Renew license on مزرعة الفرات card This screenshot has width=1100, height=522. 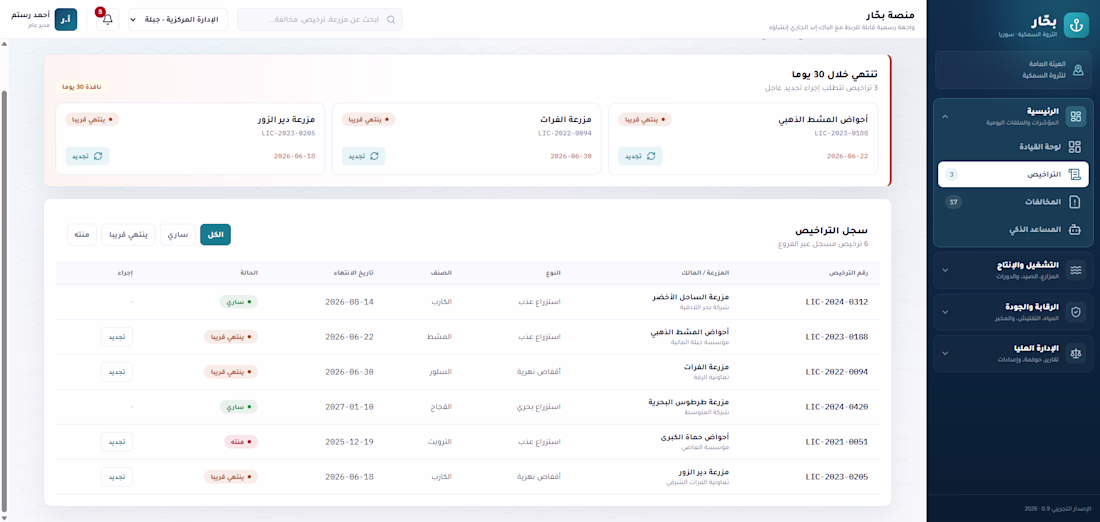tap(363, 156)
